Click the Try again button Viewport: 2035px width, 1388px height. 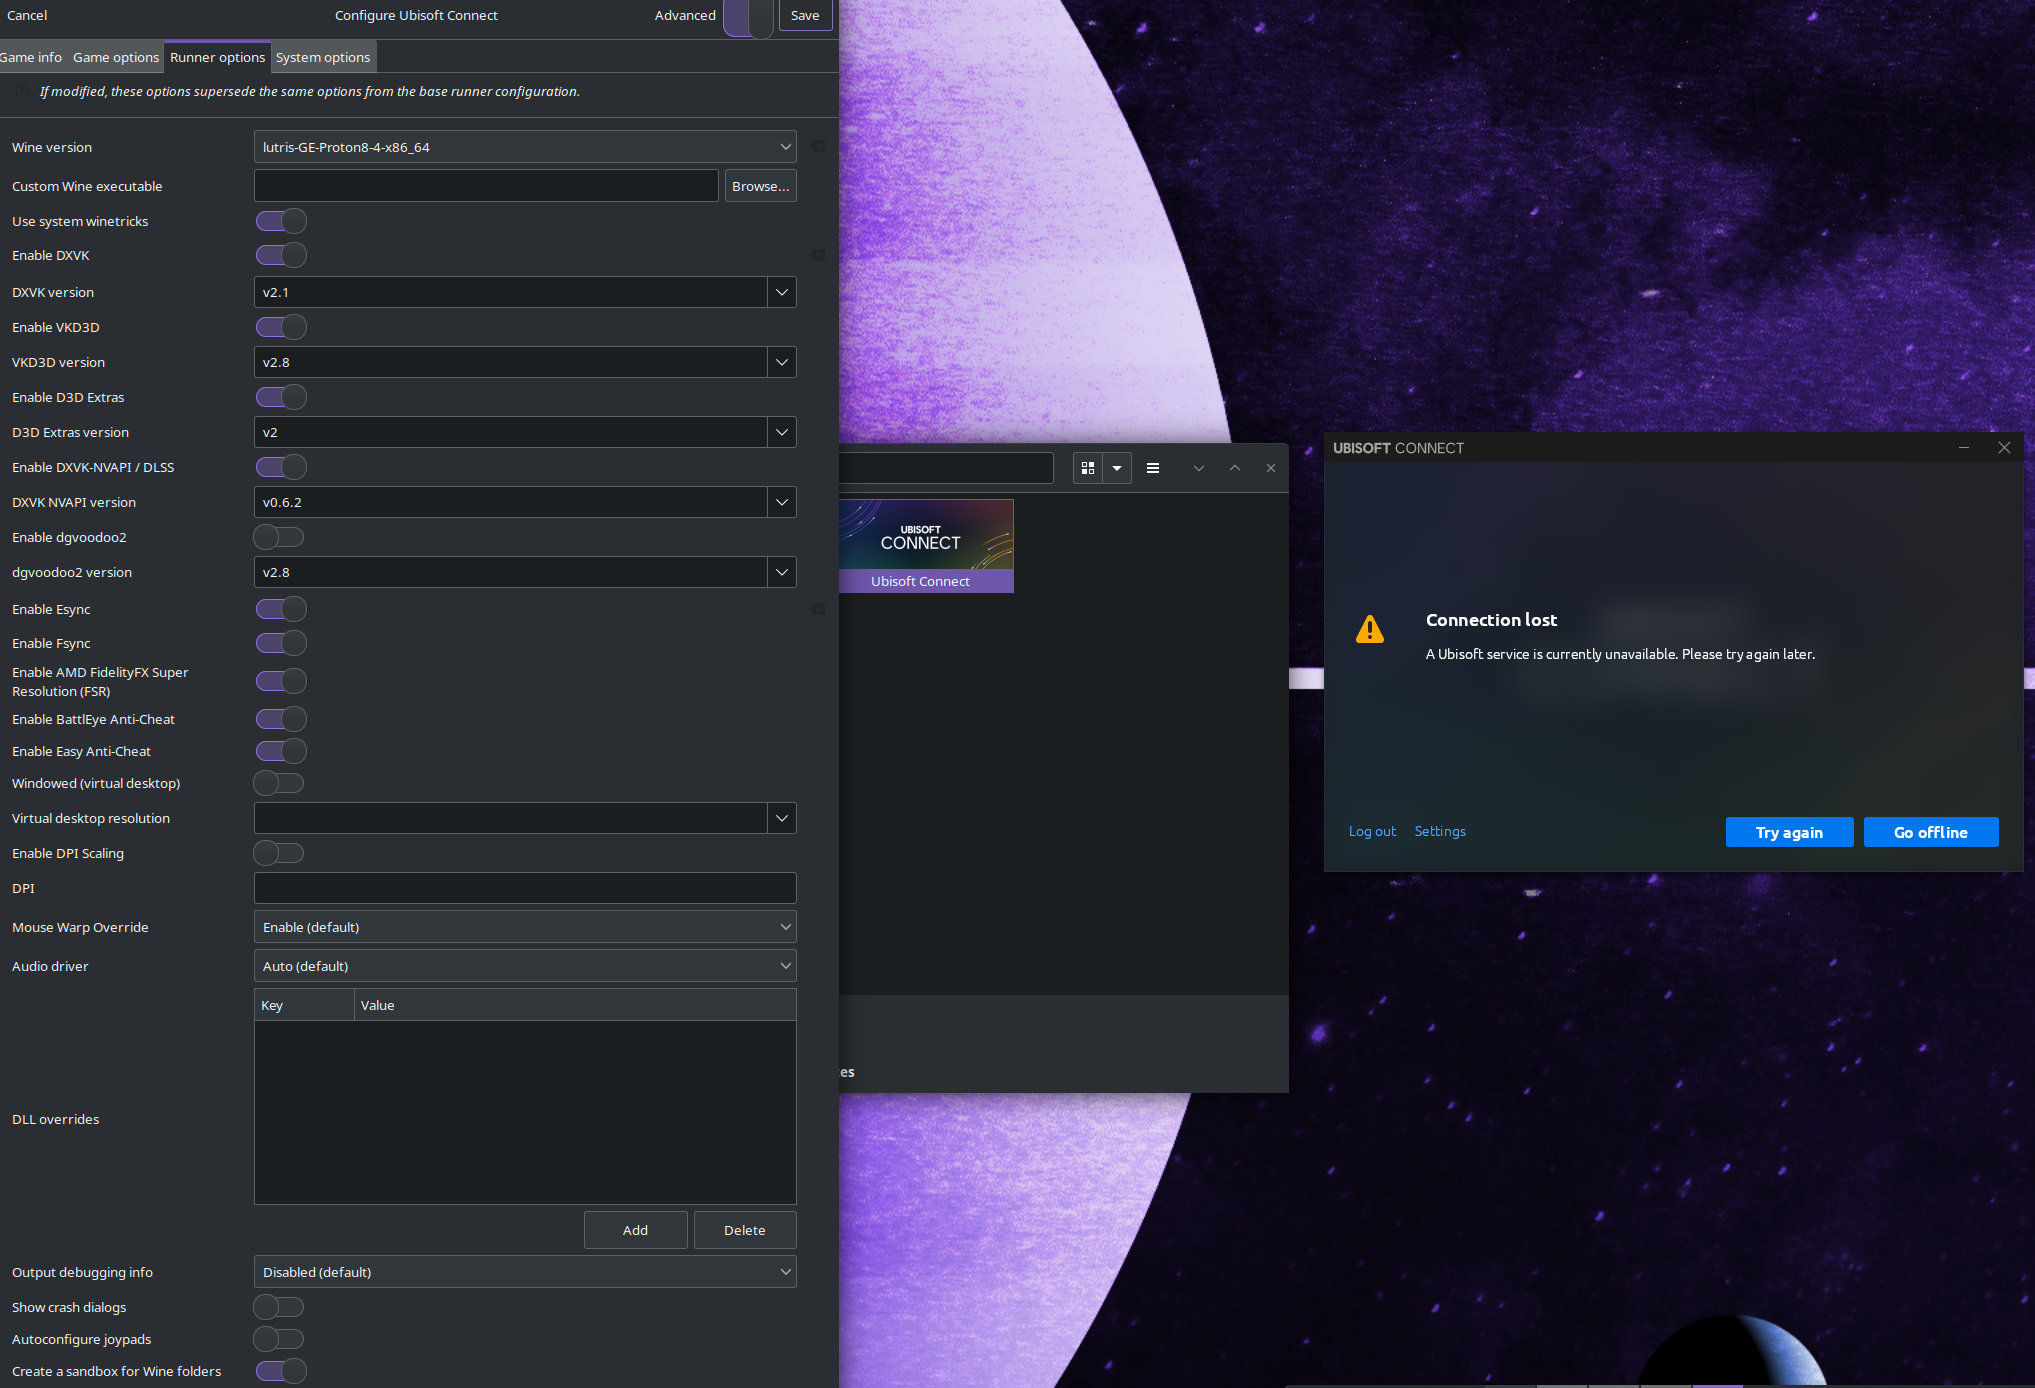1788,832
